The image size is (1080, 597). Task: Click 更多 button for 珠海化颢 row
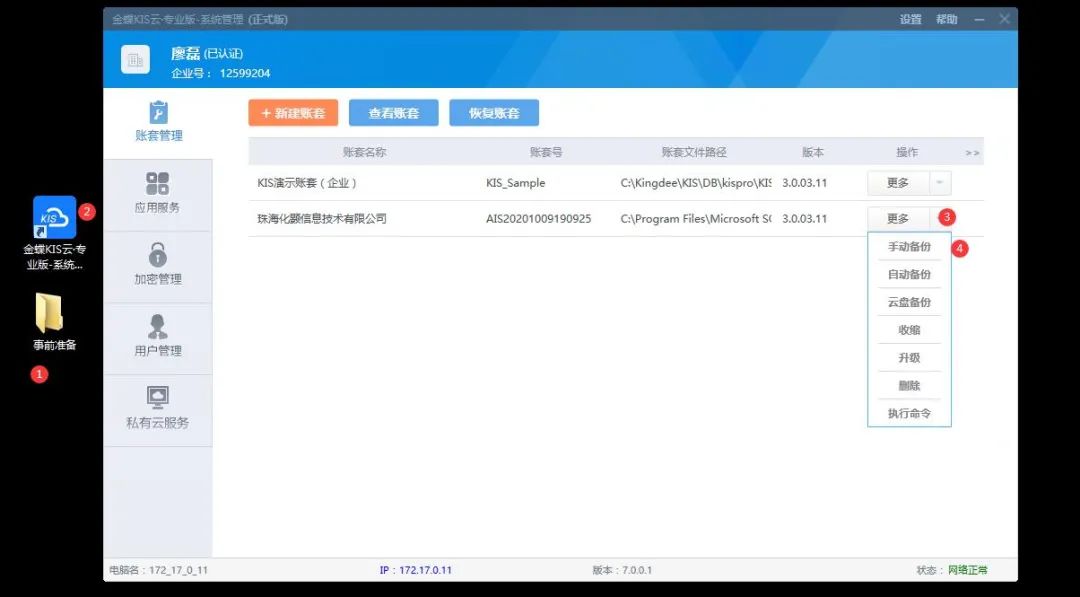point(898,219)
